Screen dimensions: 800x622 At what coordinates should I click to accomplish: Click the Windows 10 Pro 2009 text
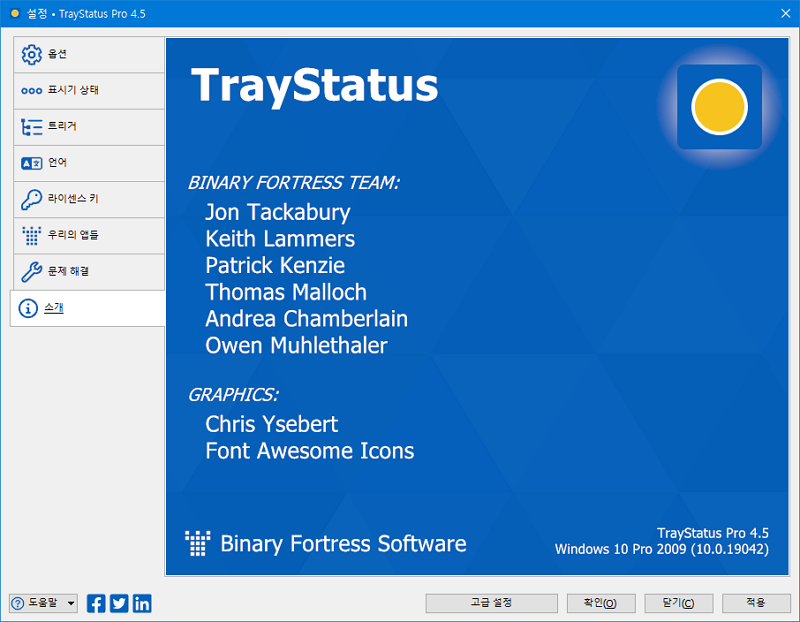point(662,550)
